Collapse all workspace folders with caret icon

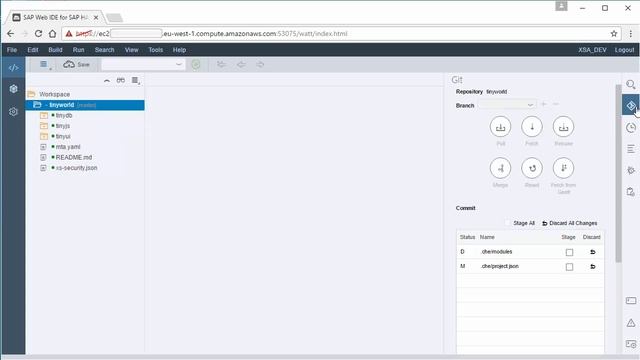click(x=107, y=81)
